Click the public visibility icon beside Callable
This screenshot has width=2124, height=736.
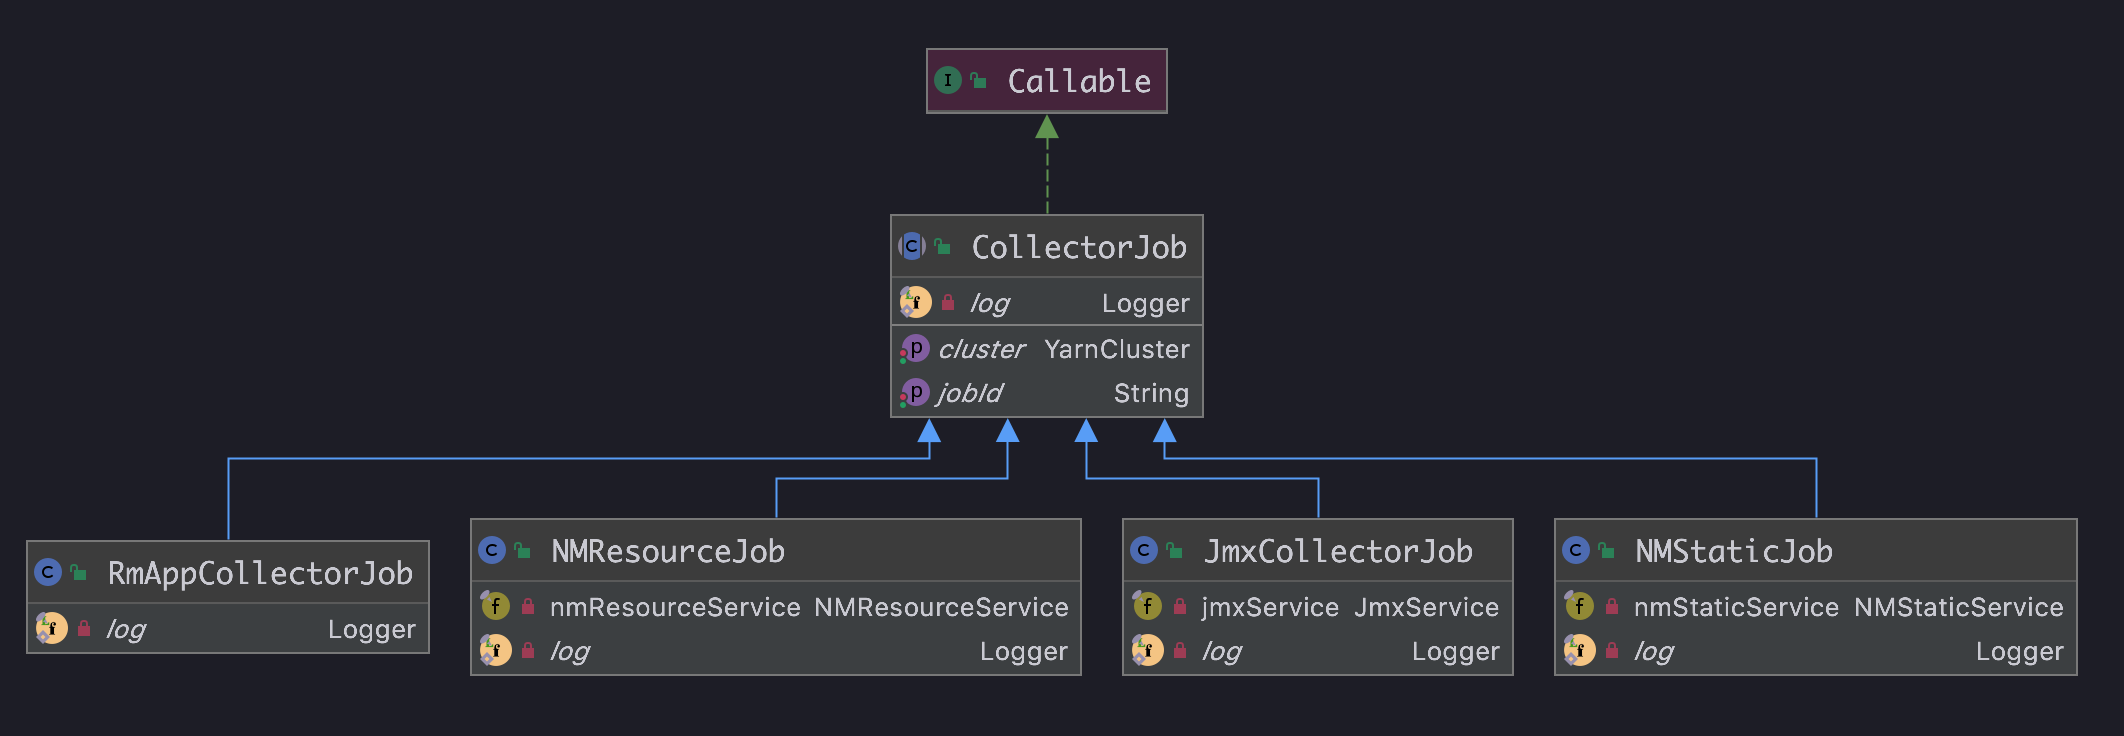[x=978, y=80]
